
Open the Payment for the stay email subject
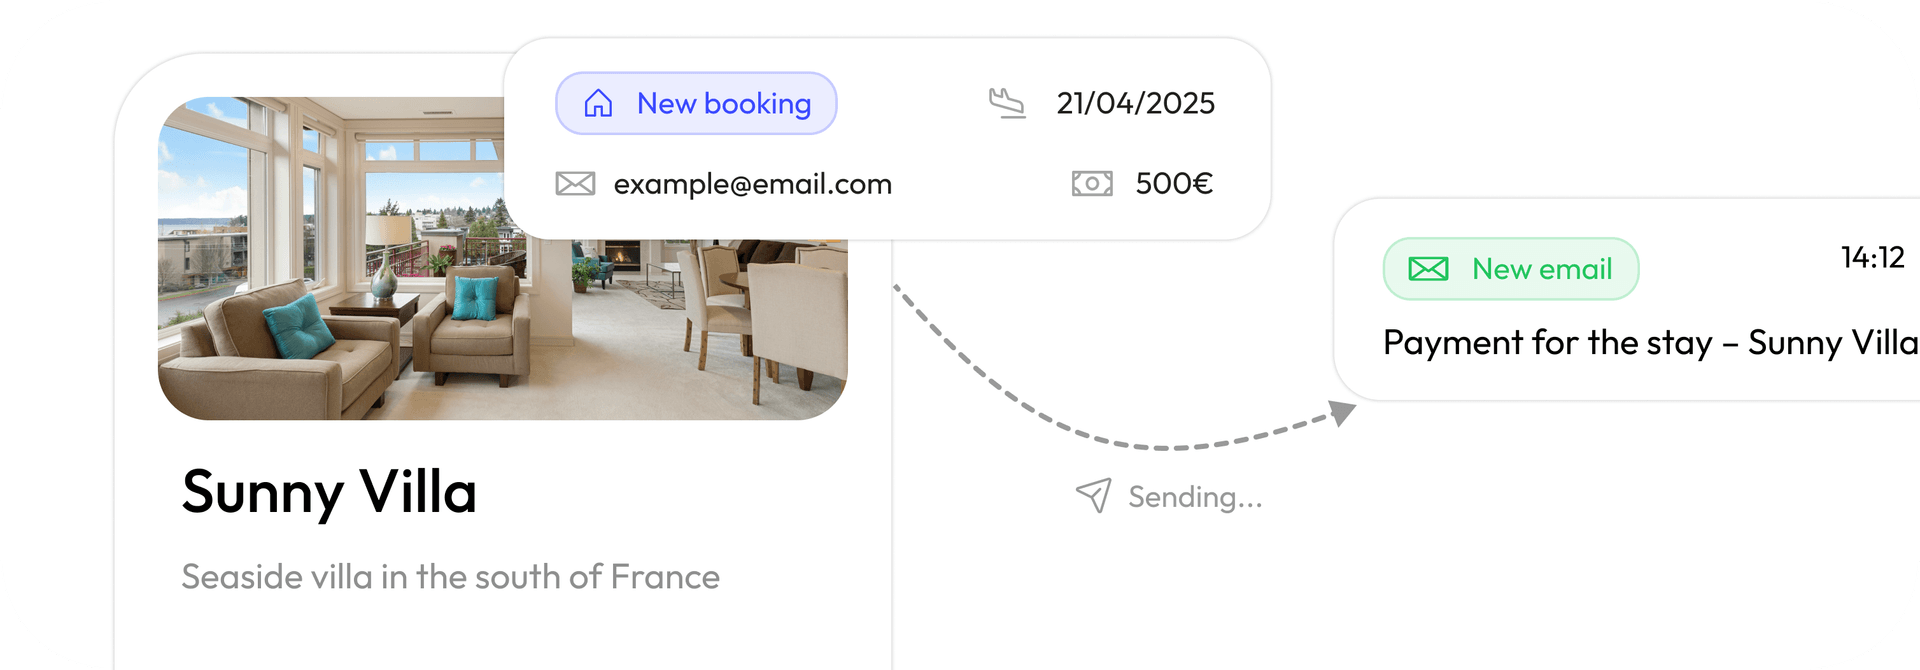click(x=1650, y=343)
